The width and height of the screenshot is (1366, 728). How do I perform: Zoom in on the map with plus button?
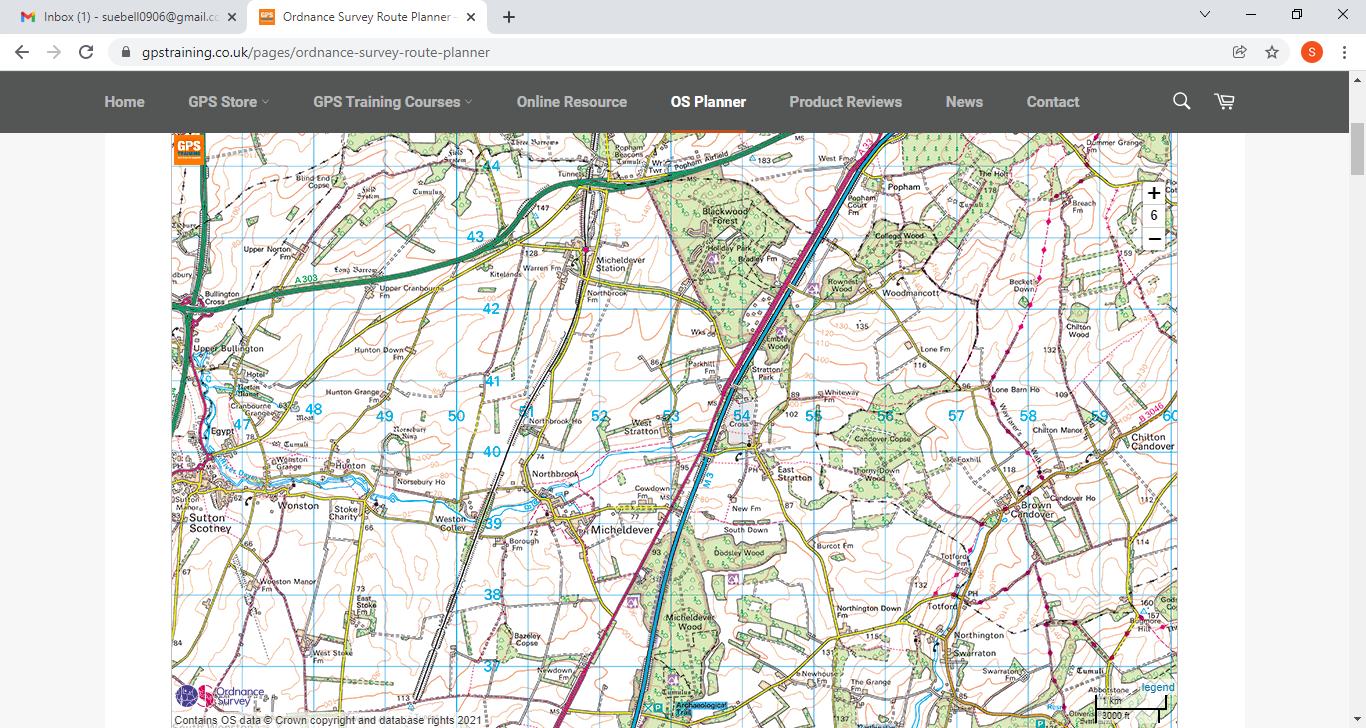tap(1154, 193)
